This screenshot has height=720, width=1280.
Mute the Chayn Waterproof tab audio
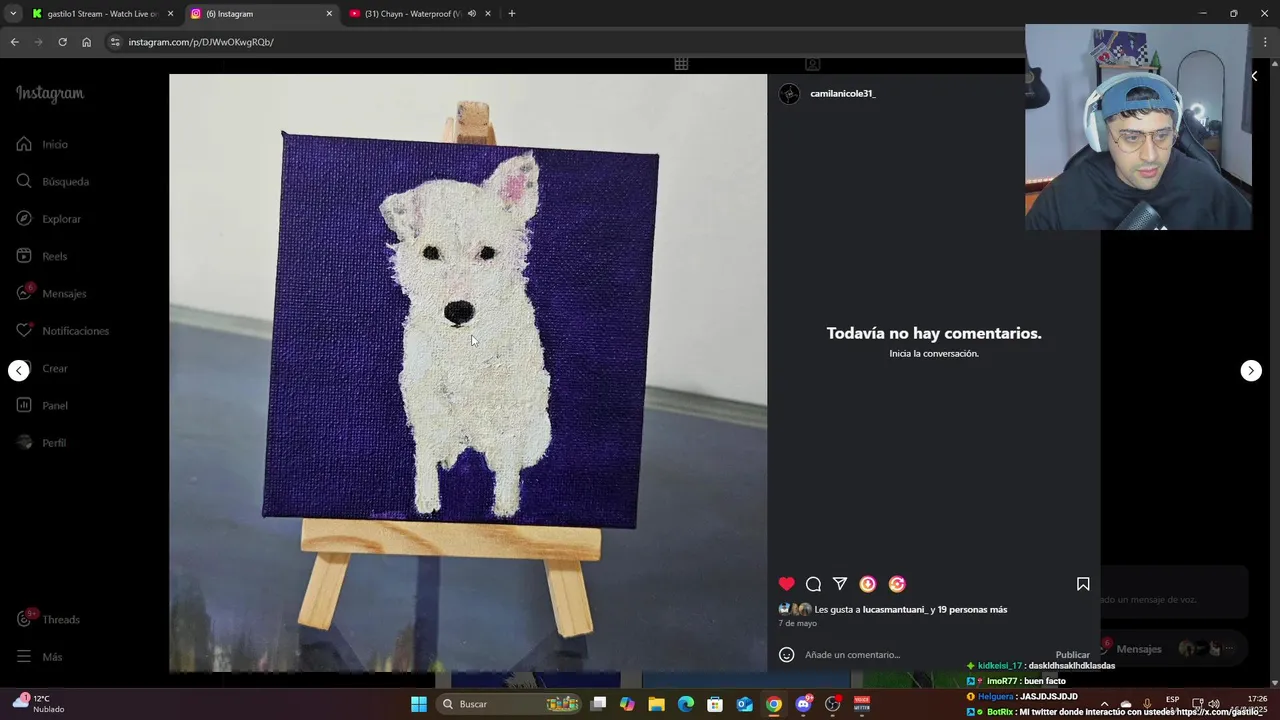click(471, 14)
